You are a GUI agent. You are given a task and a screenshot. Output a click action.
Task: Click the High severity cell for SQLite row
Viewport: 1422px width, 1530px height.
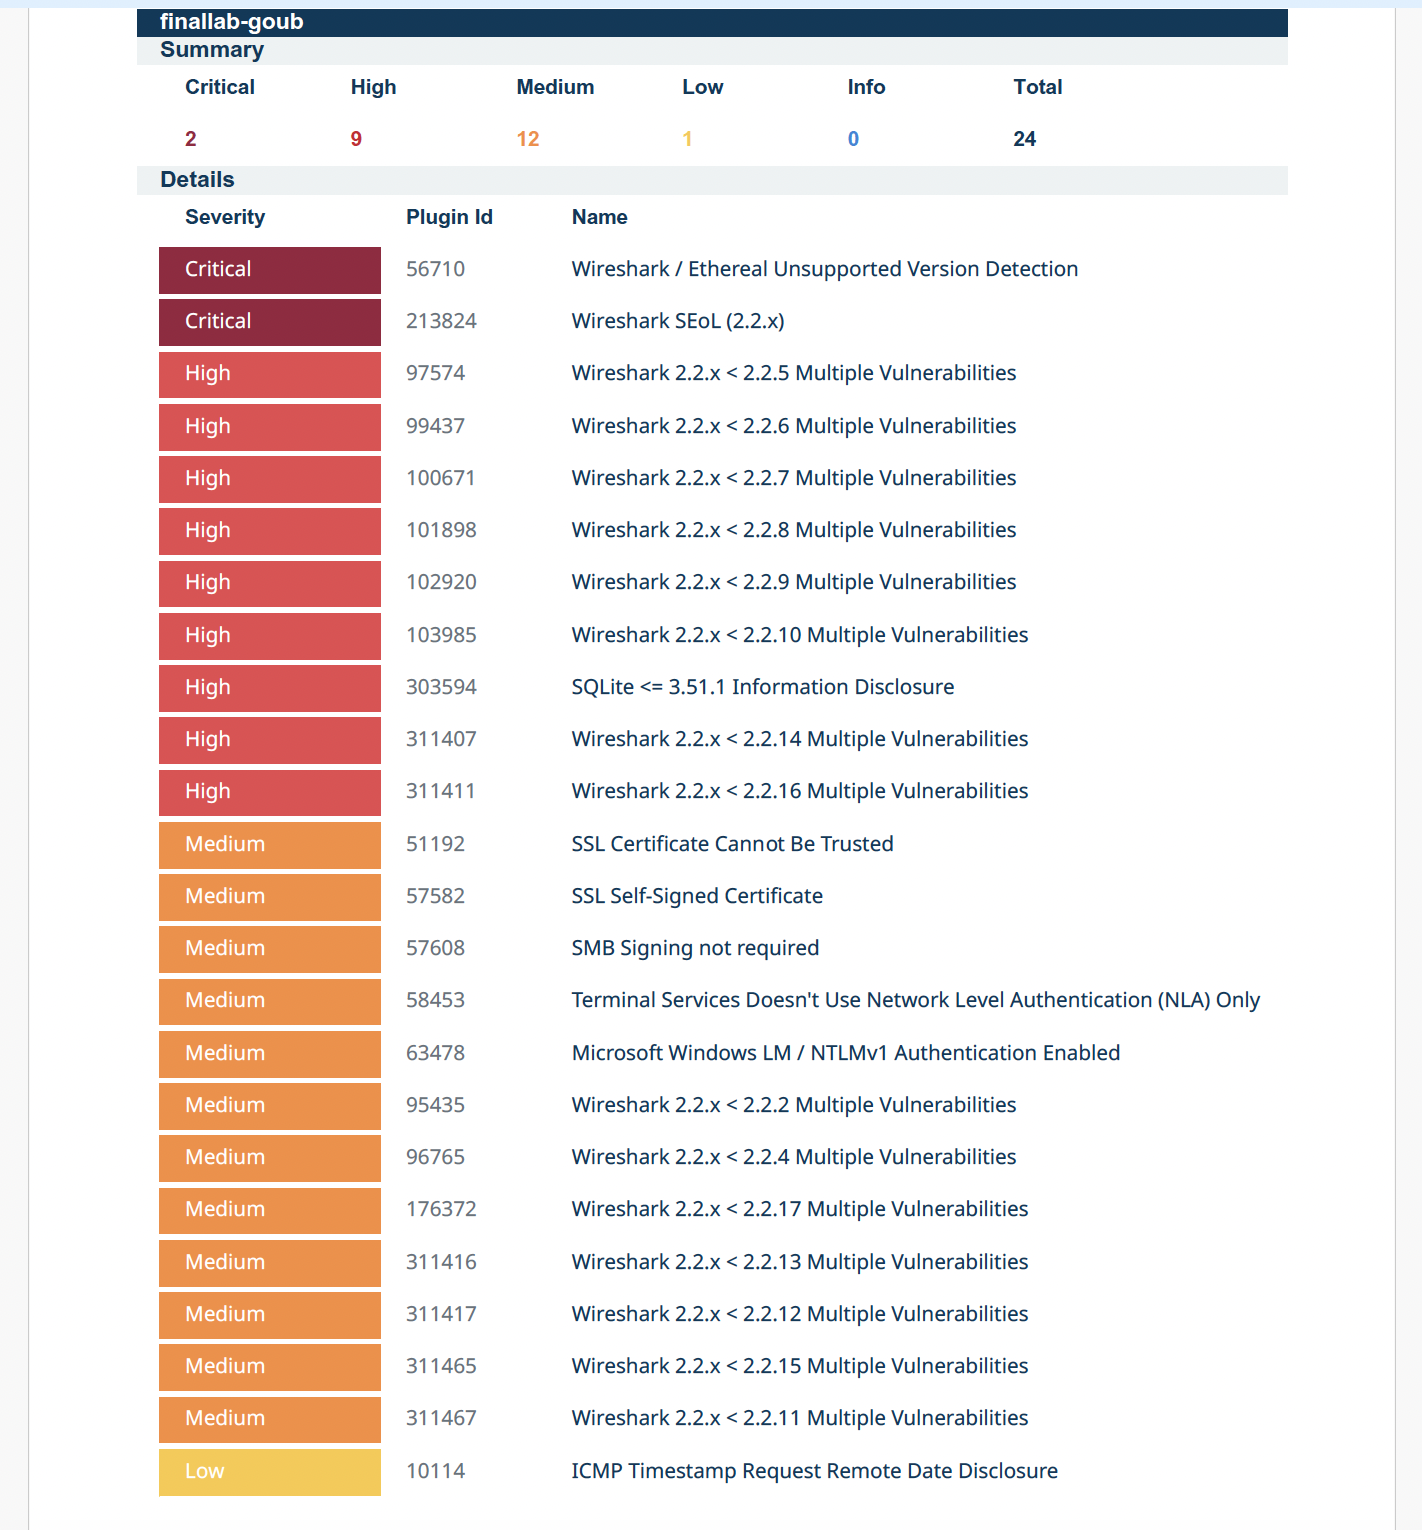(x=270, y=688)
